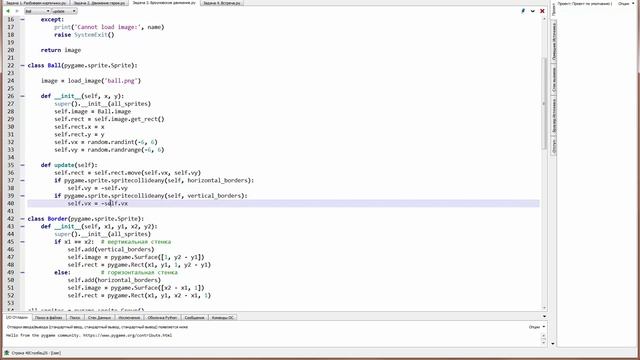Collapse horizontal_borders if block line 37
Image resolution: width=640 pixels, height=360 pixels.
coord(22,180)
